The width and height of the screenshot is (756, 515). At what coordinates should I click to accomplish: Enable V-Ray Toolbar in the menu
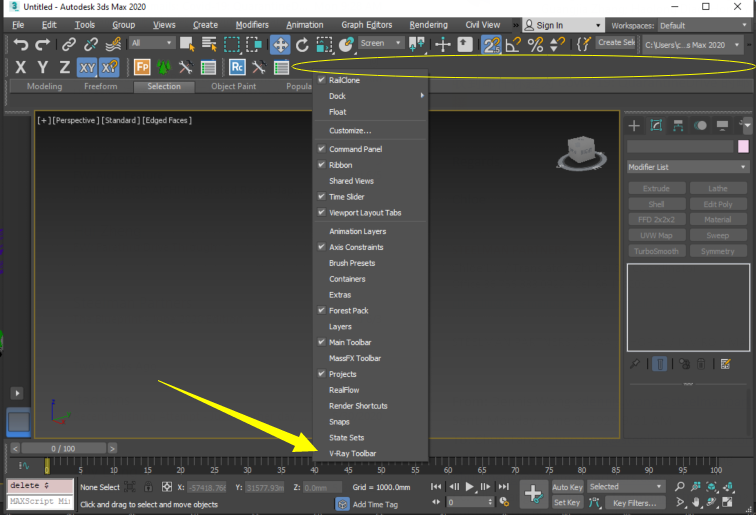(370, 453)
